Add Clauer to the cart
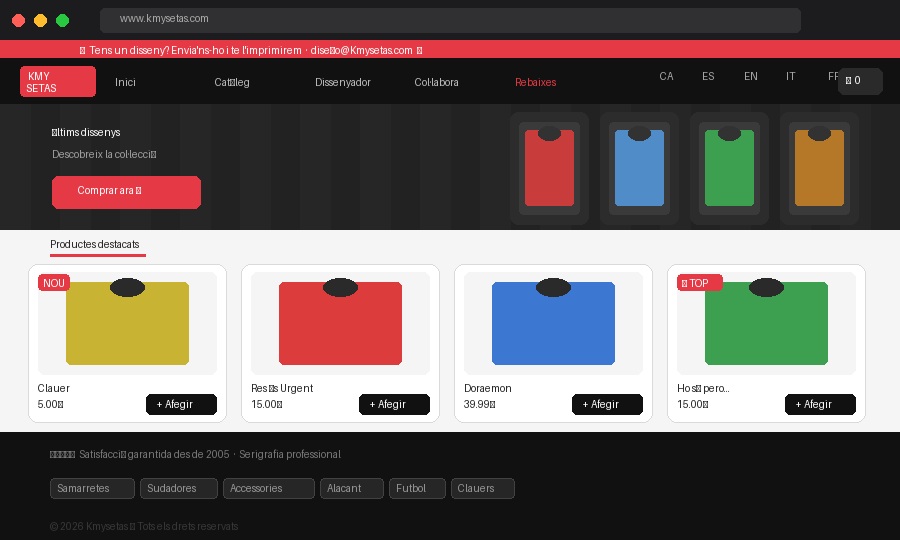 [x=181, y=405]
